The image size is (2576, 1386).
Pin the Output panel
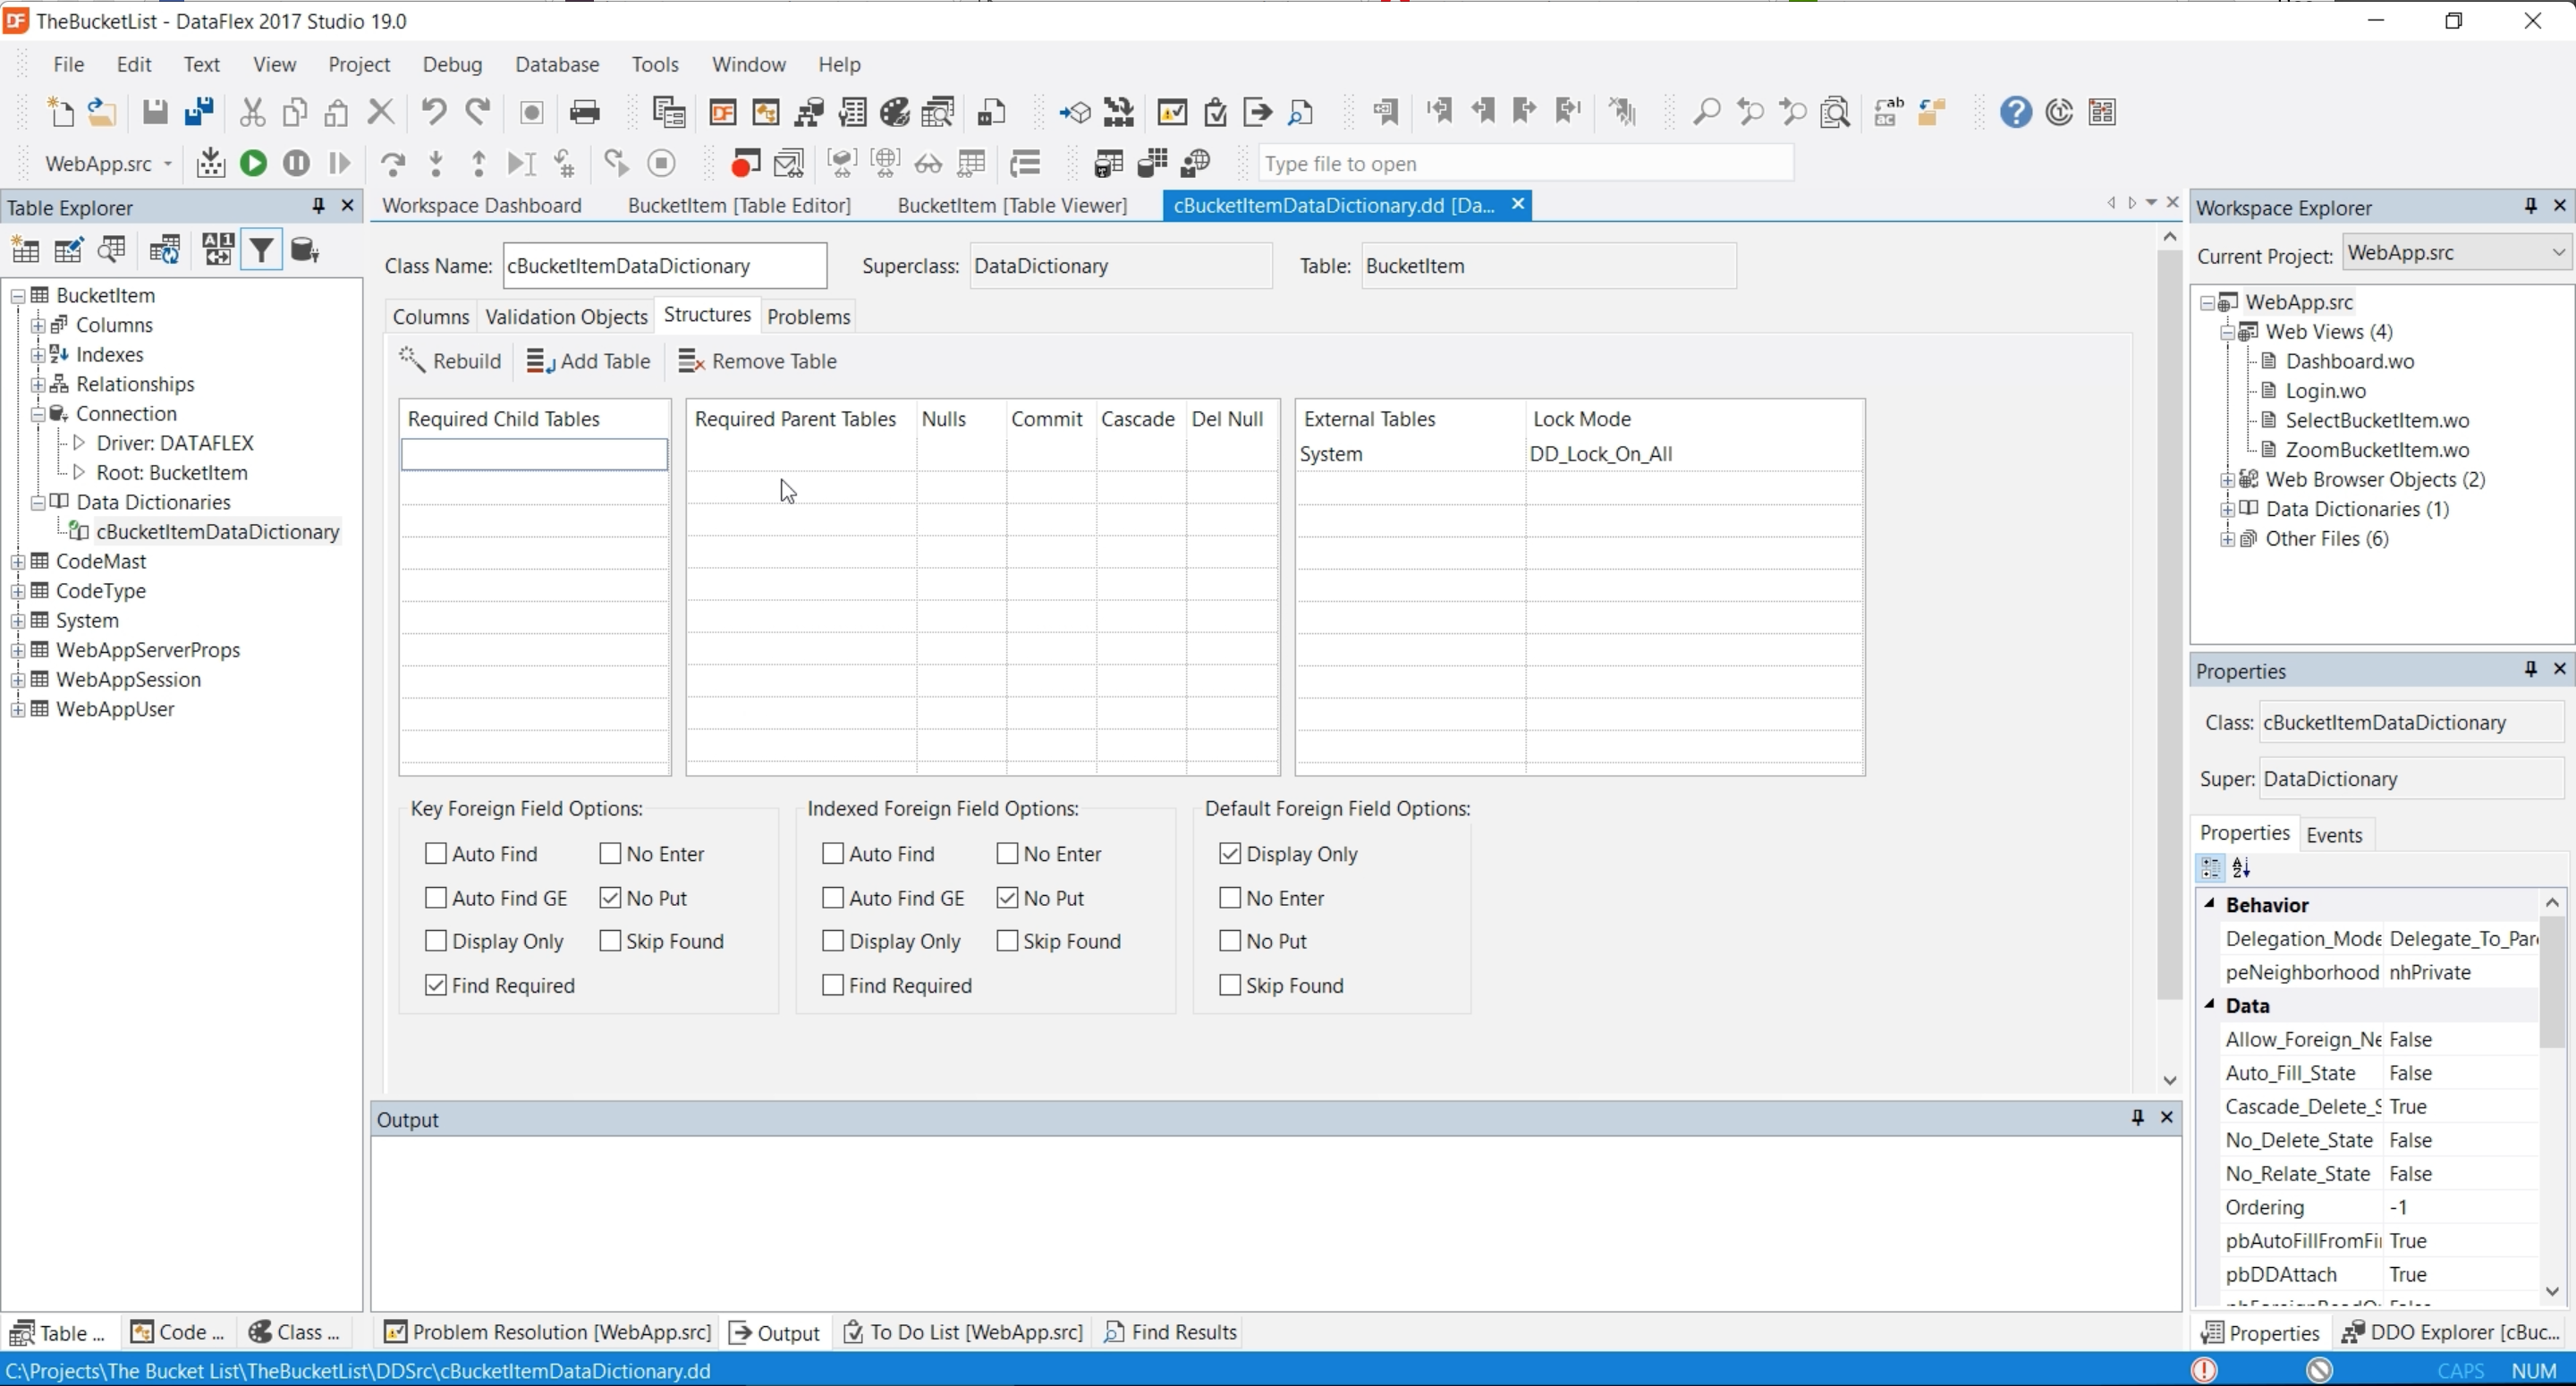[x=2137, y=1118]
